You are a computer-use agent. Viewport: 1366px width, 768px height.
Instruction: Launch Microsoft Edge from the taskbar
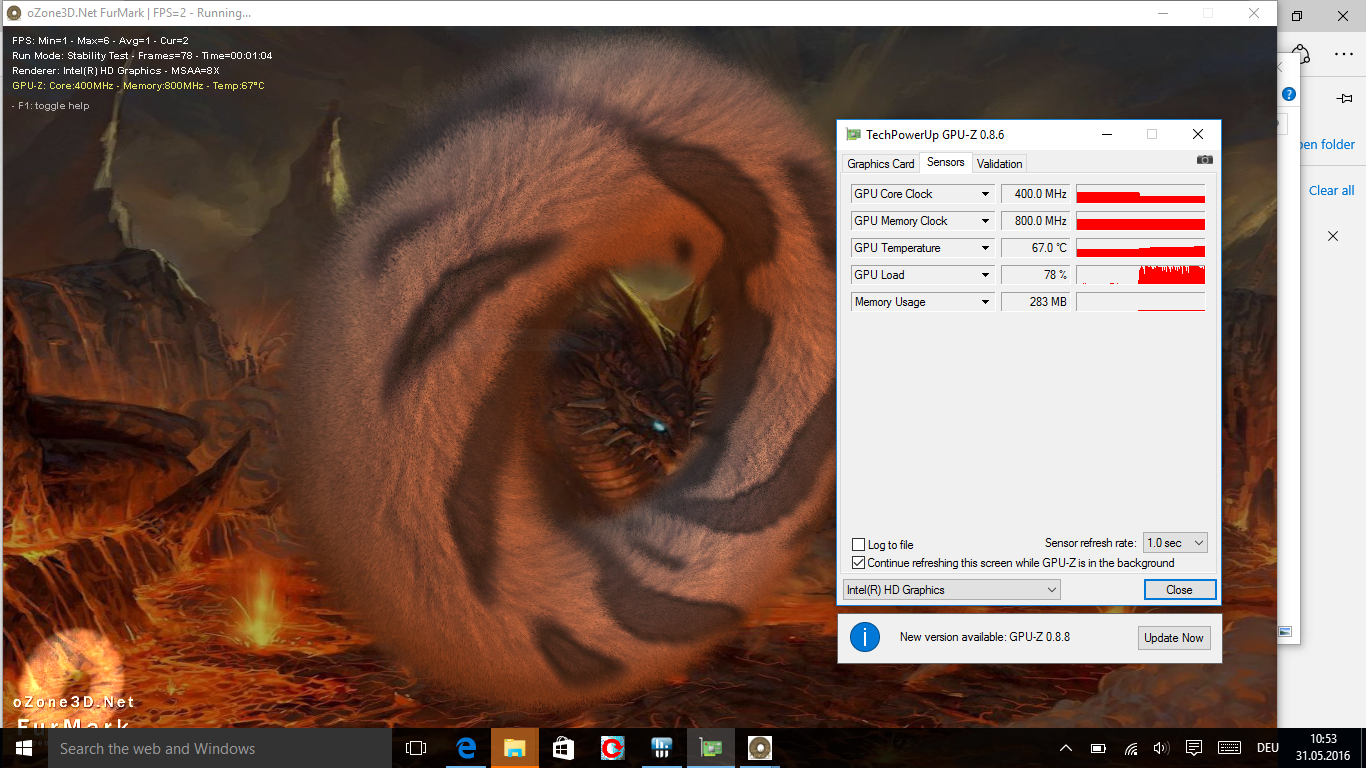pyautogui.click(x=466, y=748)
